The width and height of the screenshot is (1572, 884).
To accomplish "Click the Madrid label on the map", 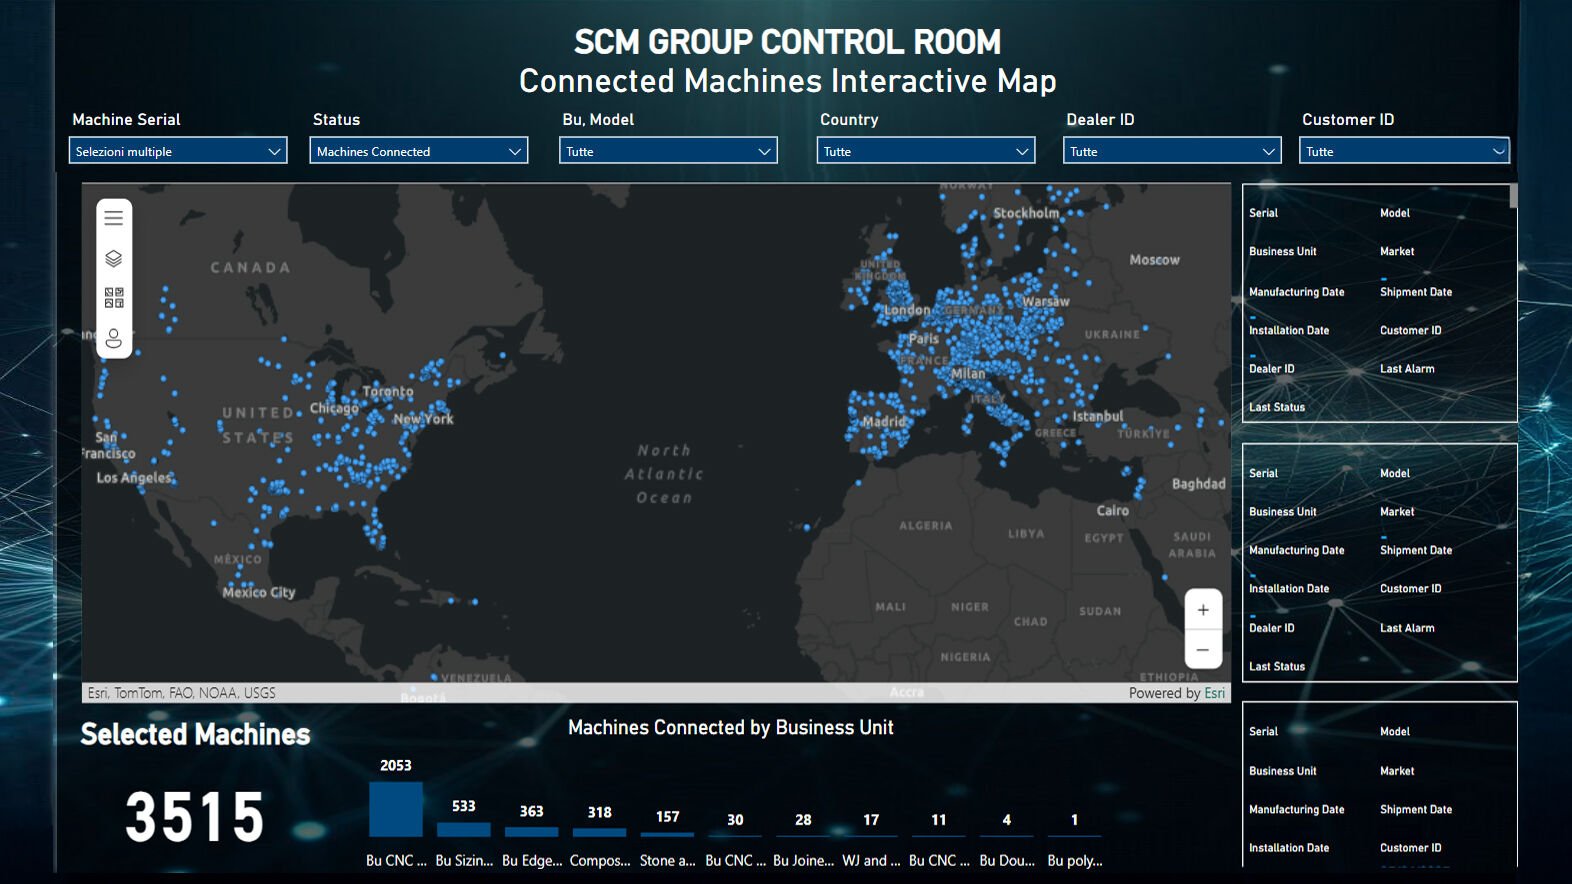I will 884,422.
